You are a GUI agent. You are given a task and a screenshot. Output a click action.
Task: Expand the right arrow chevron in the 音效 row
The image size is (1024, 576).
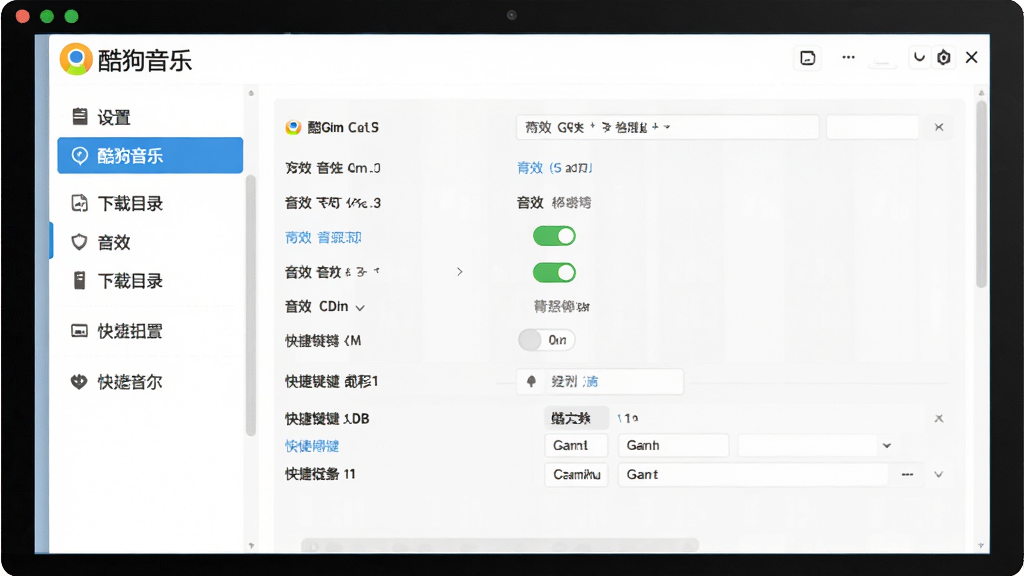[x=460, y=272]
